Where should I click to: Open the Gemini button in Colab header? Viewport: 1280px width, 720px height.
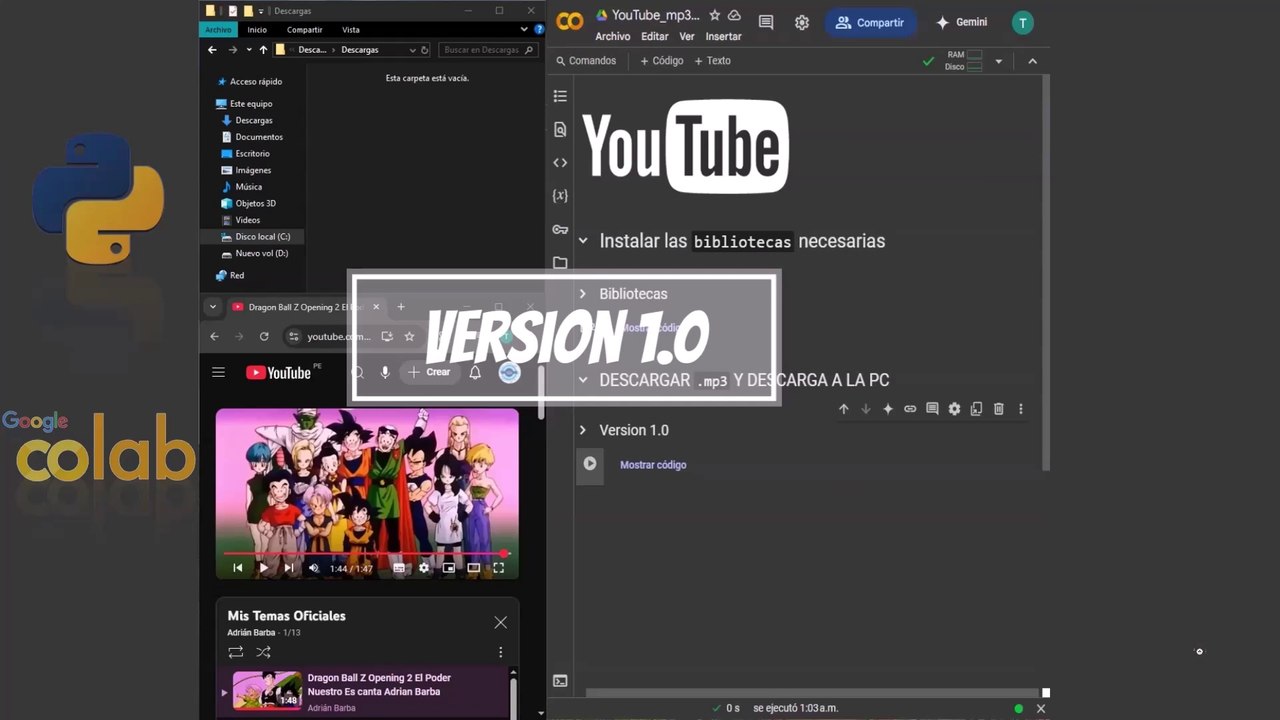pyautogui.click(x=961, y=22)
